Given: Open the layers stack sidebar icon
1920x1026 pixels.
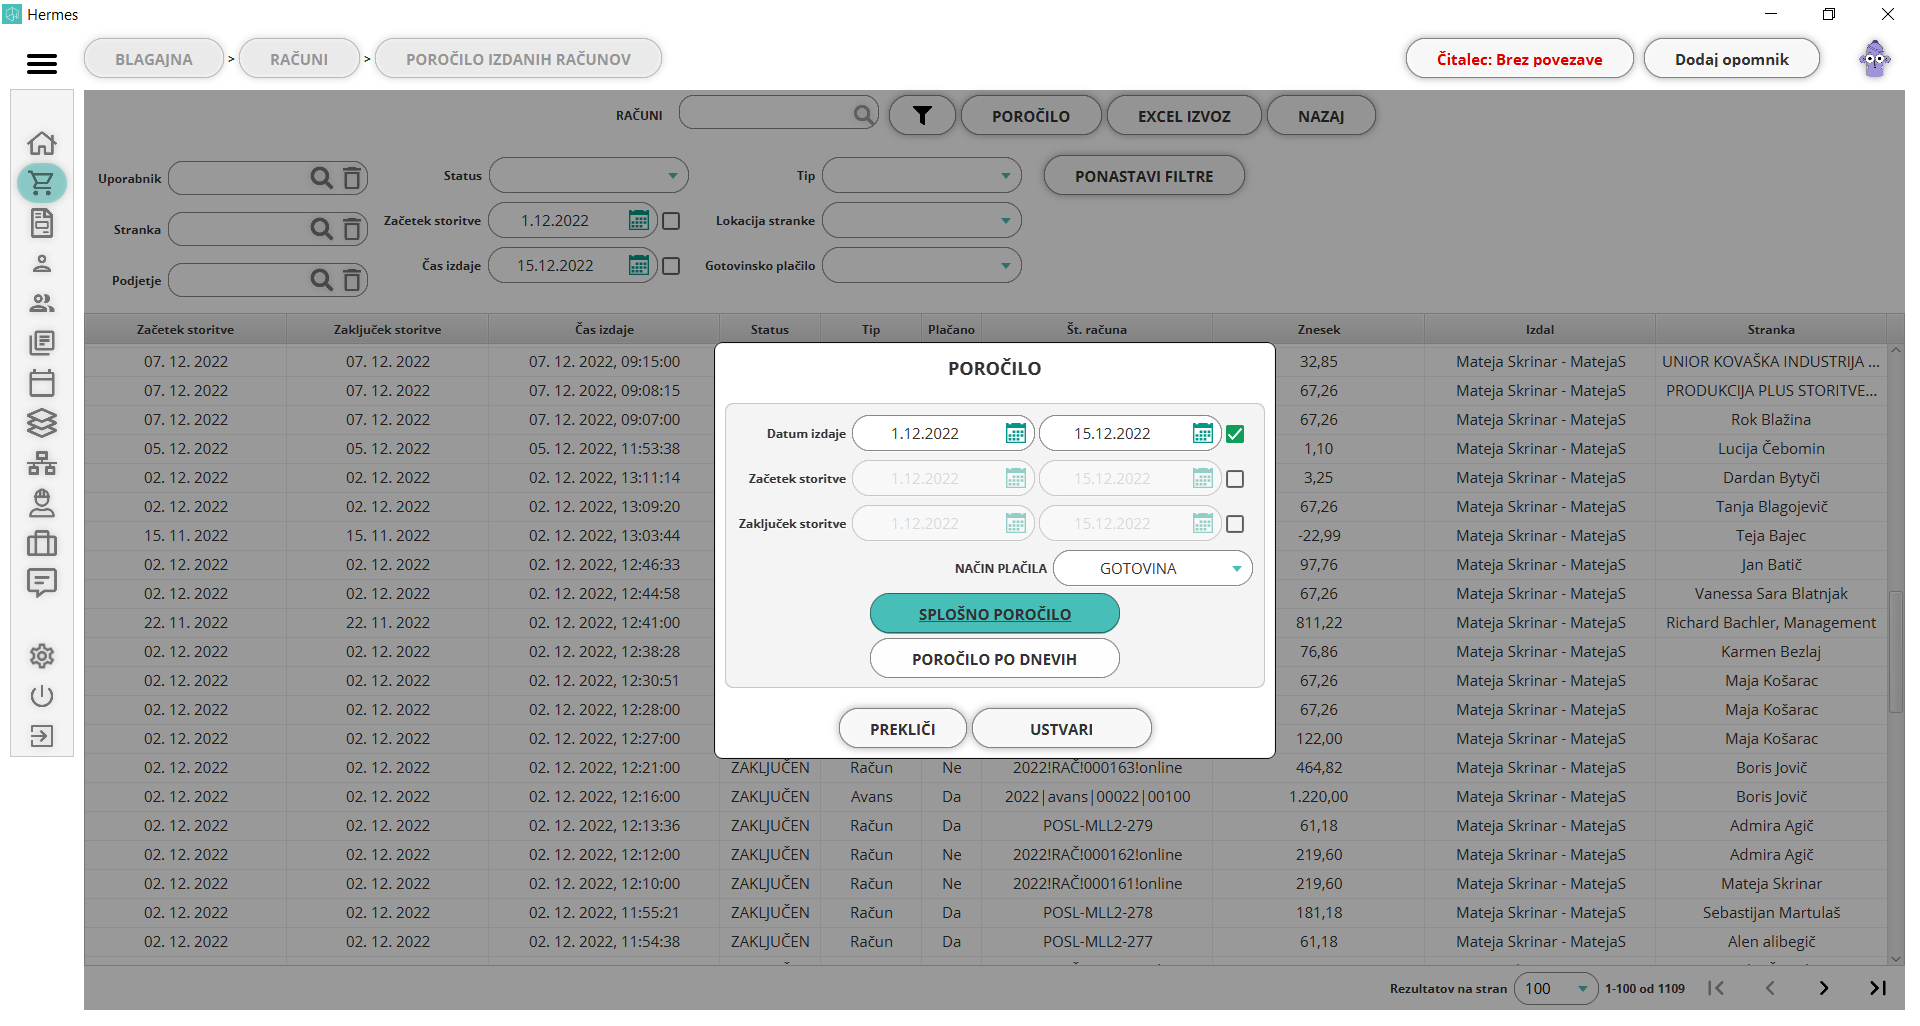Looking at the screenshot, I should [x=42, y=423].
